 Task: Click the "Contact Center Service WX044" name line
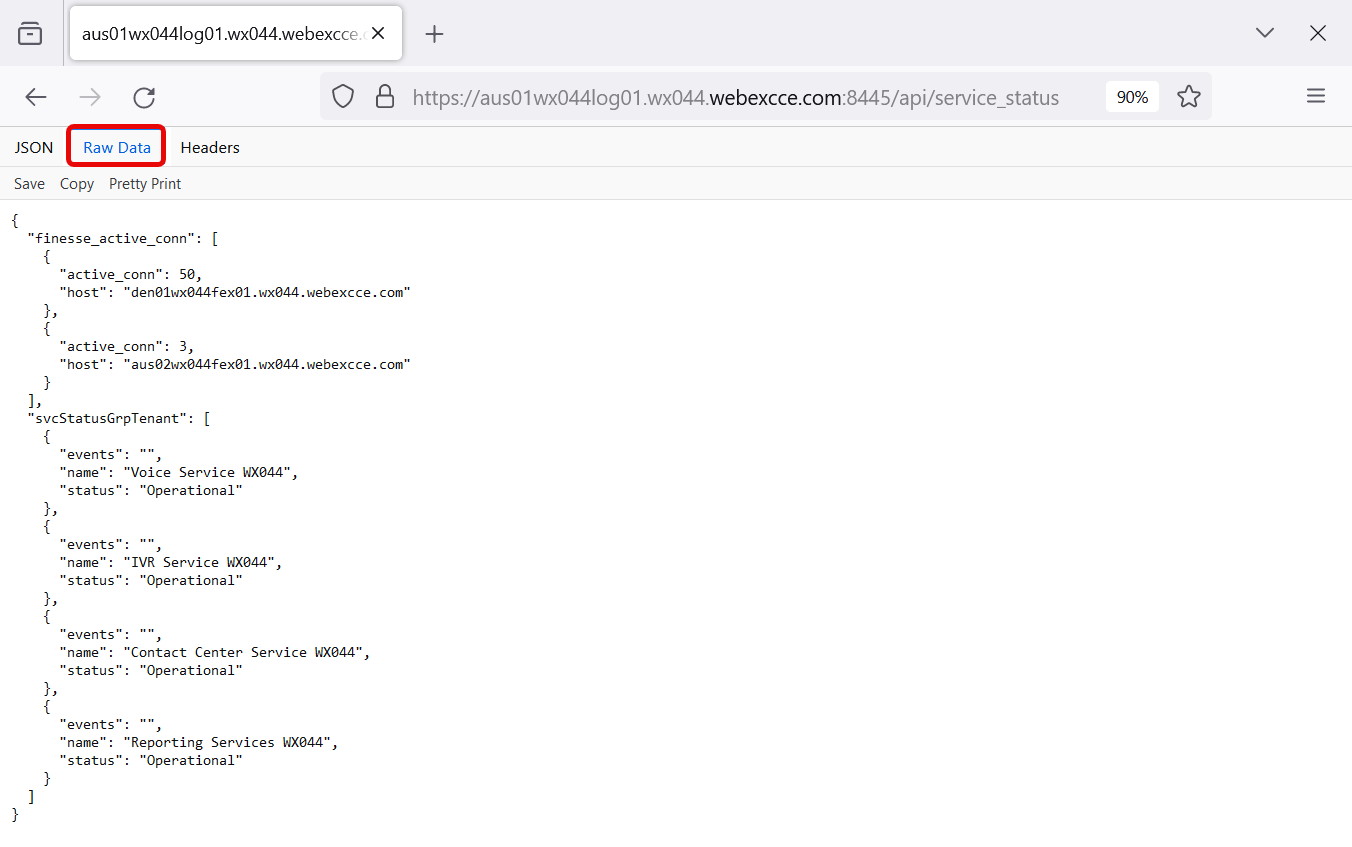[x=215, y=652]
